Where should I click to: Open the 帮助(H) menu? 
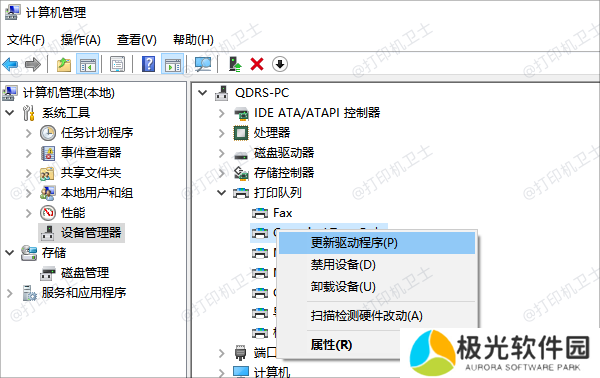pyautogui.click(x=193, y=39)
